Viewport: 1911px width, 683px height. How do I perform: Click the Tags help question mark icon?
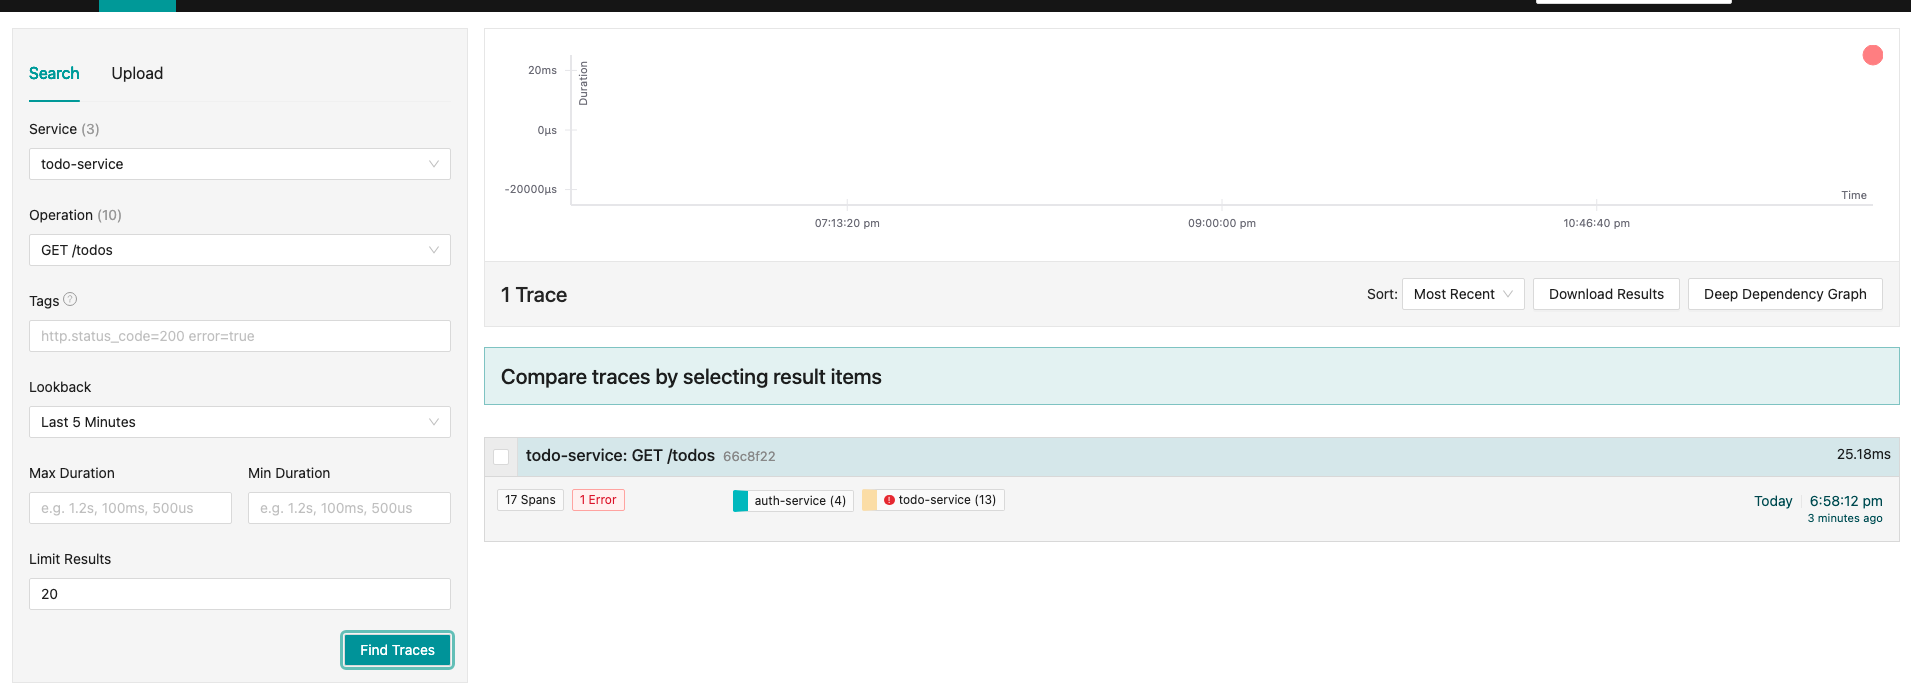(x=70, y=299)
